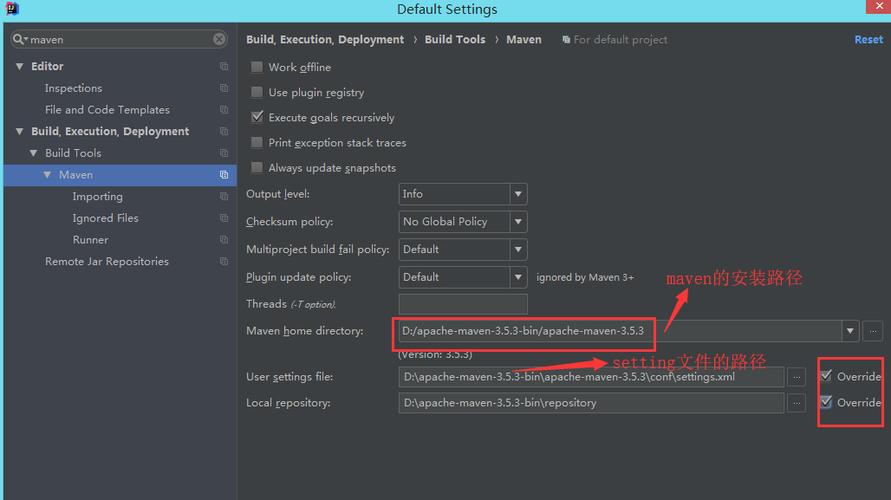
Task: Click the settings search box
Action: click(x=119, y=39)
